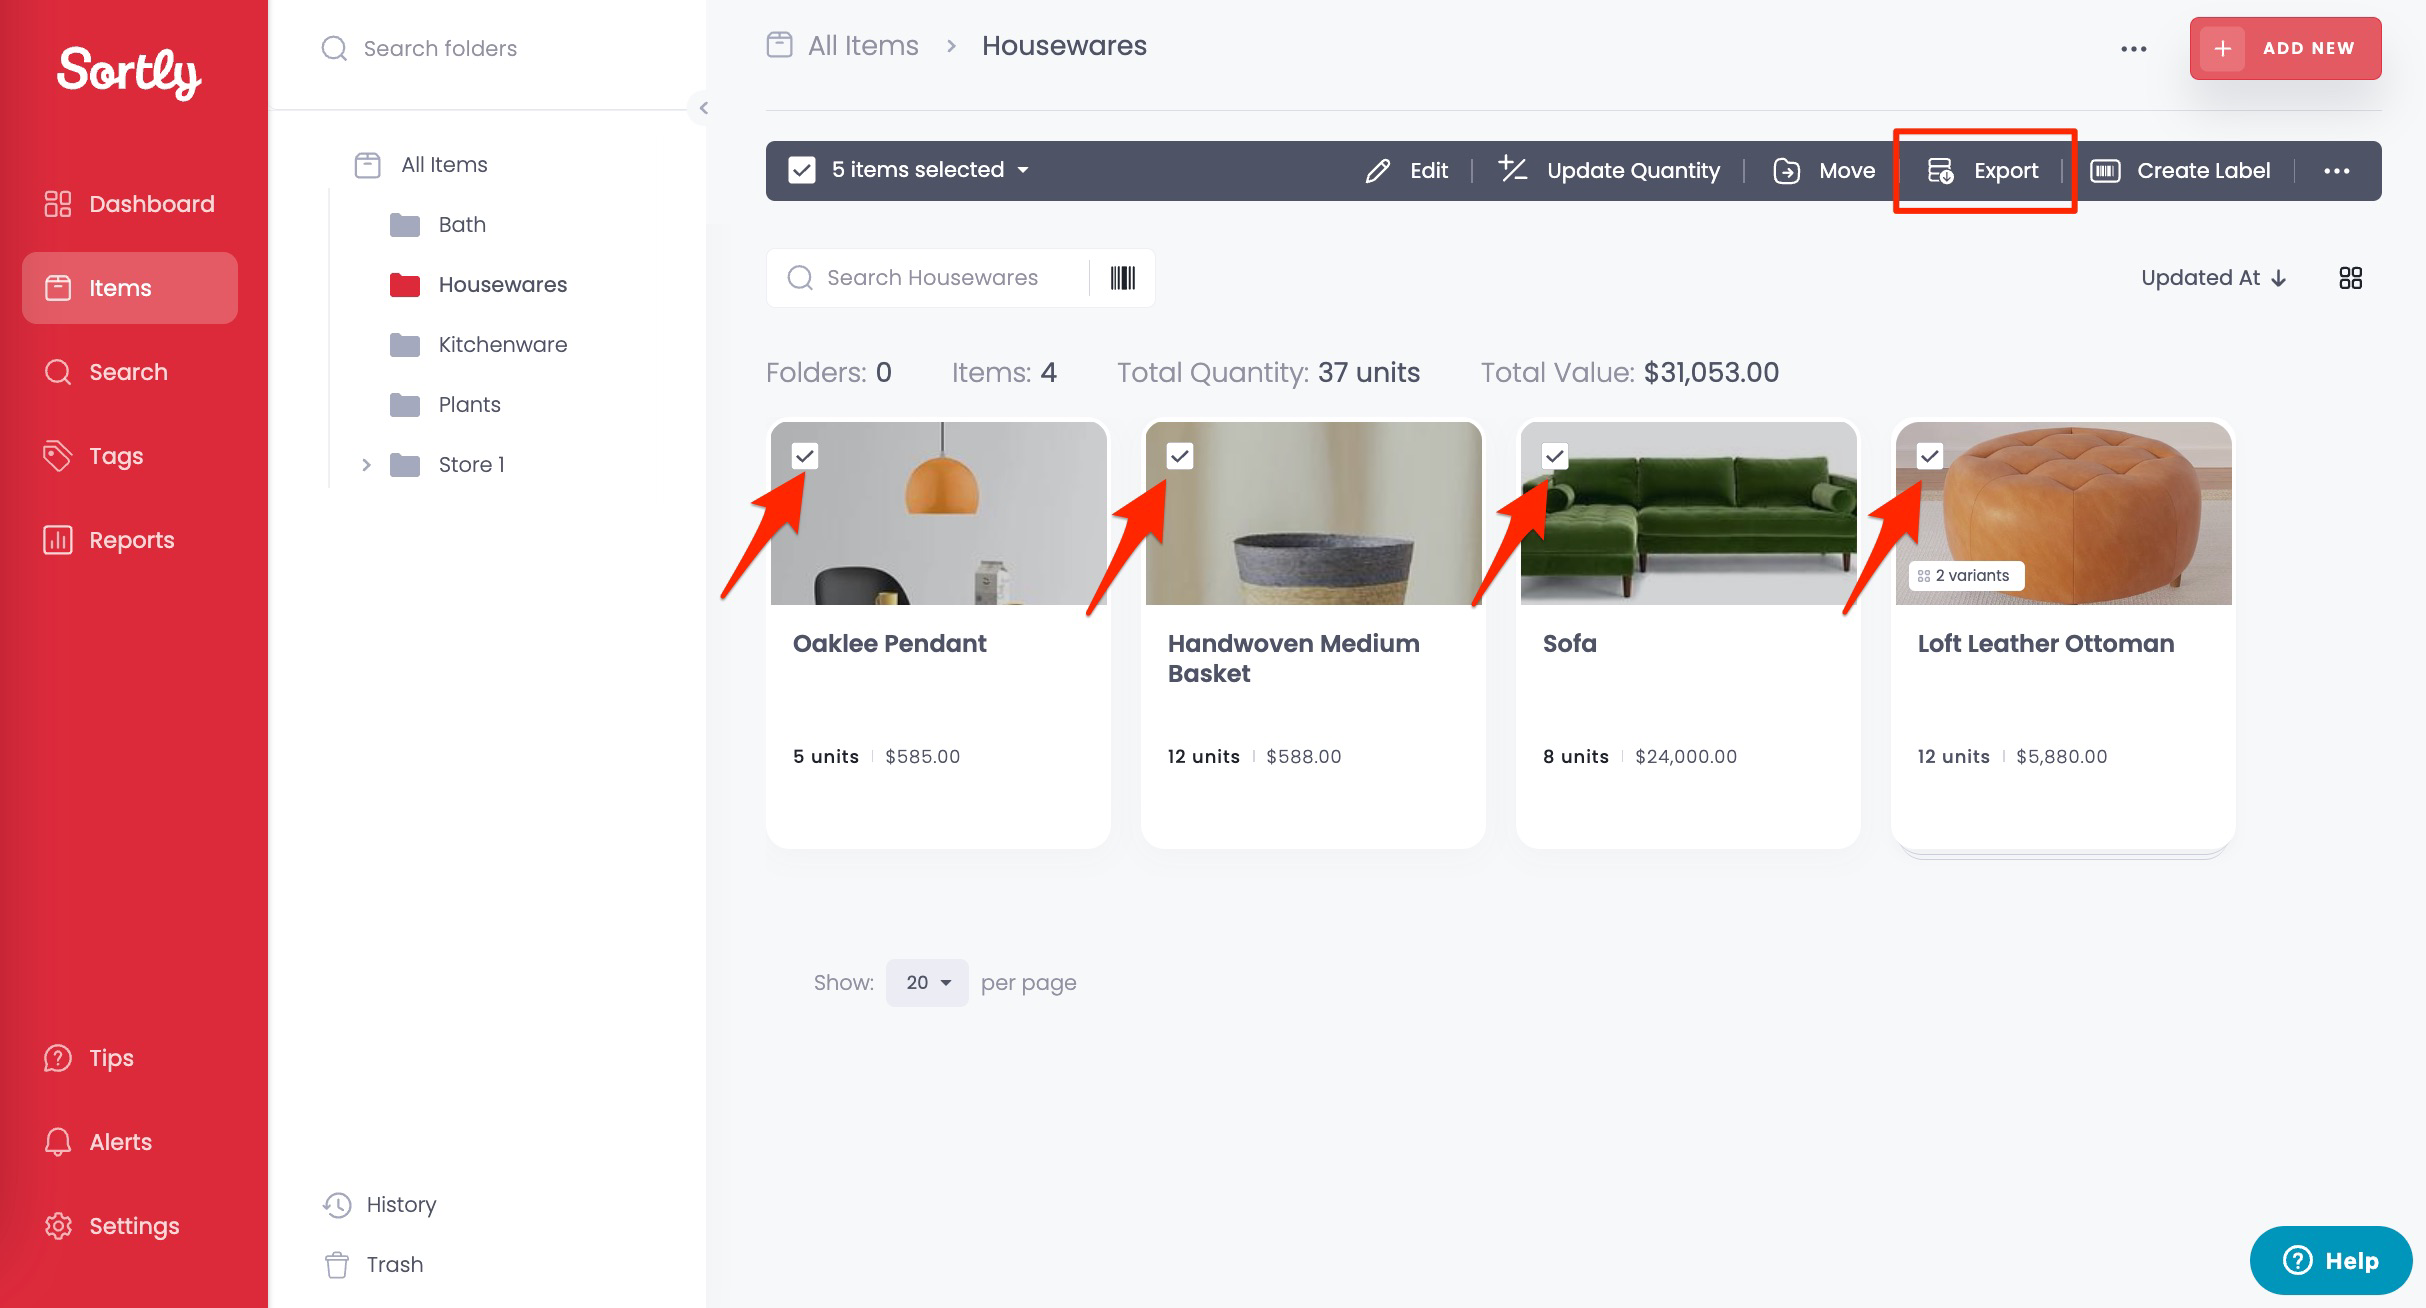Click the Sofa item title
This screenshot has width=2426, height=1308.
1570,644
